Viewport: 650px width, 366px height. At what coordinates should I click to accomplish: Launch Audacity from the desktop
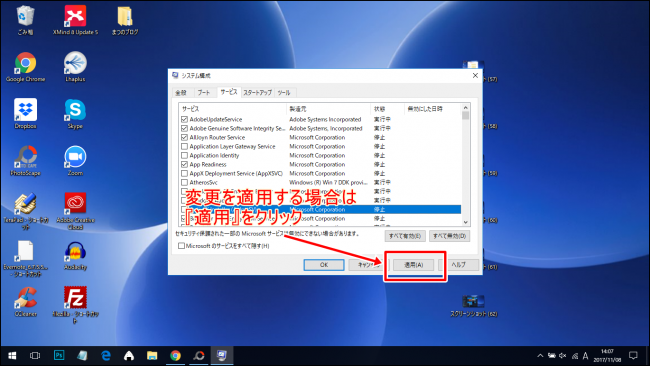pyautogui.click(x=75, y=255)
